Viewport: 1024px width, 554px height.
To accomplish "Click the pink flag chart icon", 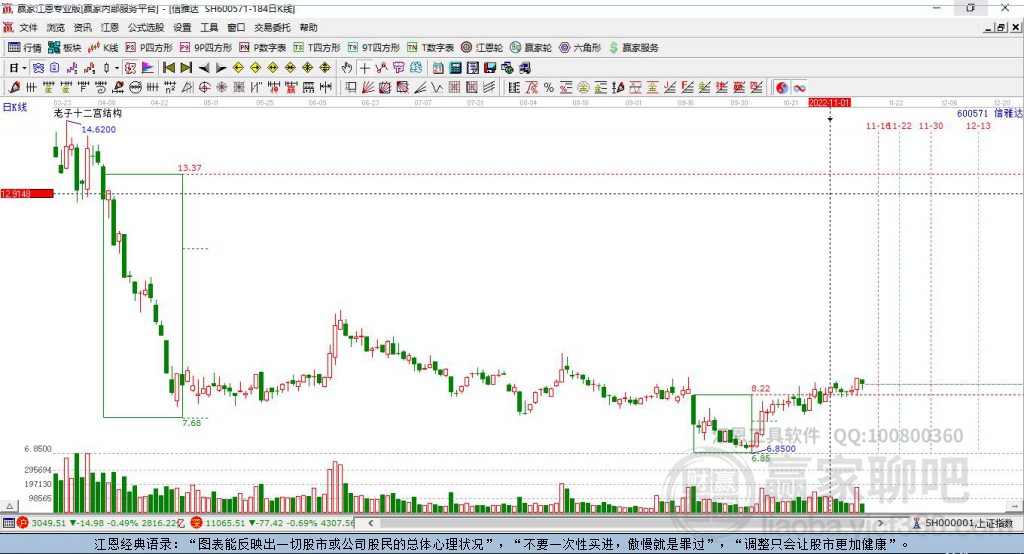I will tap(148, 68).
